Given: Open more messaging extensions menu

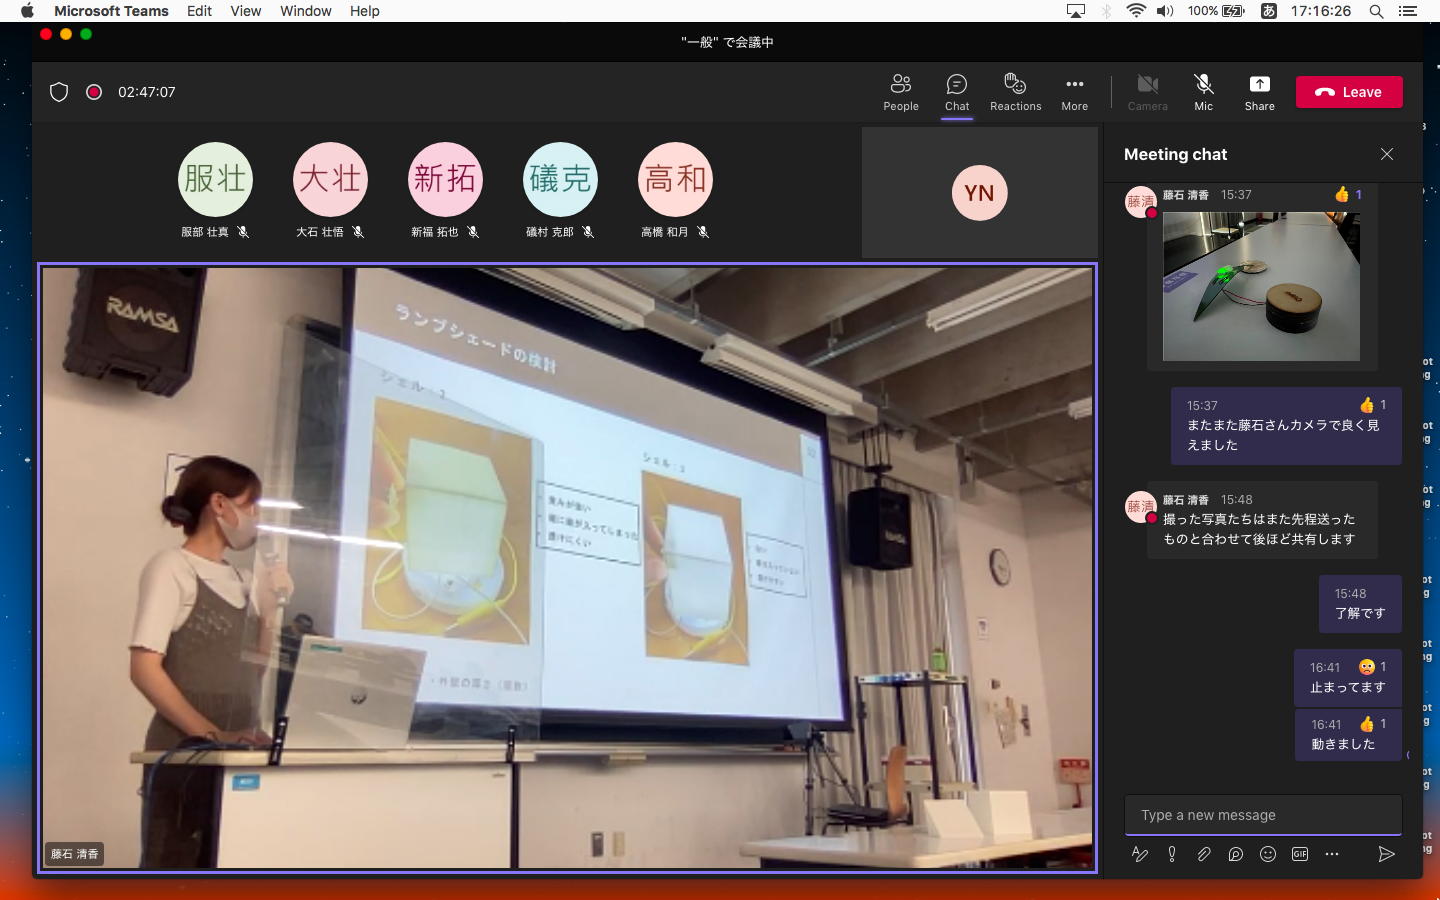Looking at the screenshot, I should [1331, 854].
